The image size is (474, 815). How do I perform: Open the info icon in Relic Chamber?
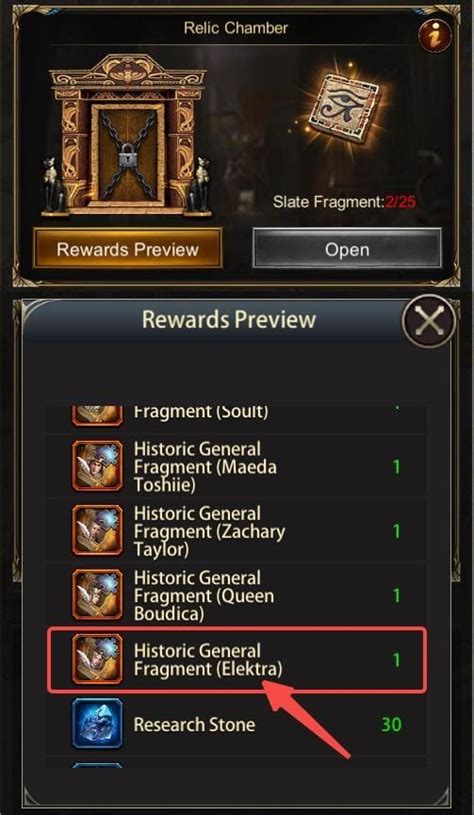coord(434,36)
